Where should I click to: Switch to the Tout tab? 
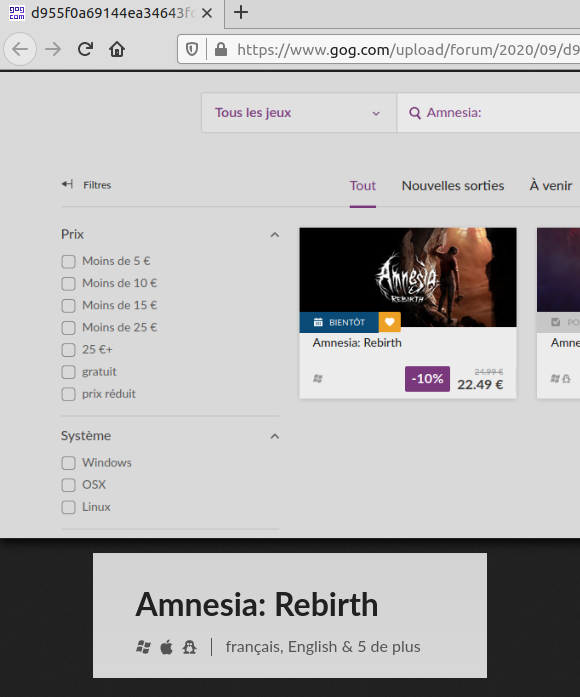click(x=363, y=185)
